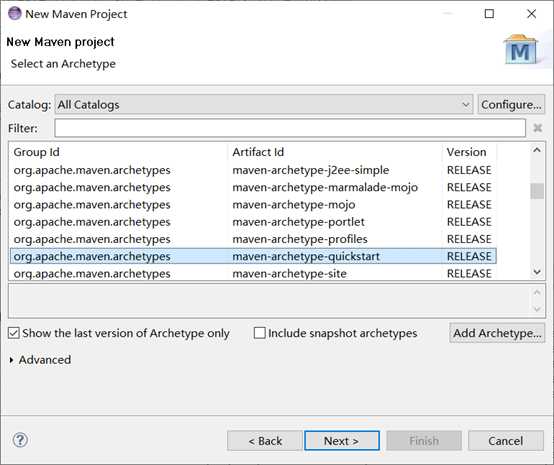Open the Catalog dropdown
Screen dimensions: 554x465
click(264, 105)
